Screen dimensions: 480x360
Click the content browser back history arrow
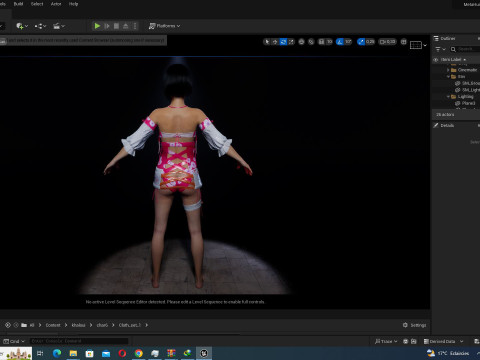point(8,325)
